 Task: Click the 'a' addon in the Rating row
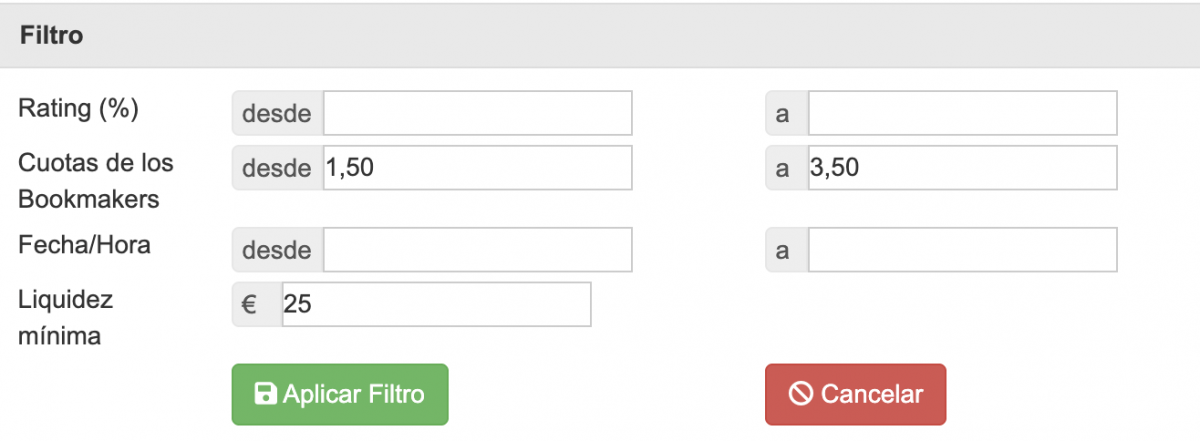click(x=783, y=113)
